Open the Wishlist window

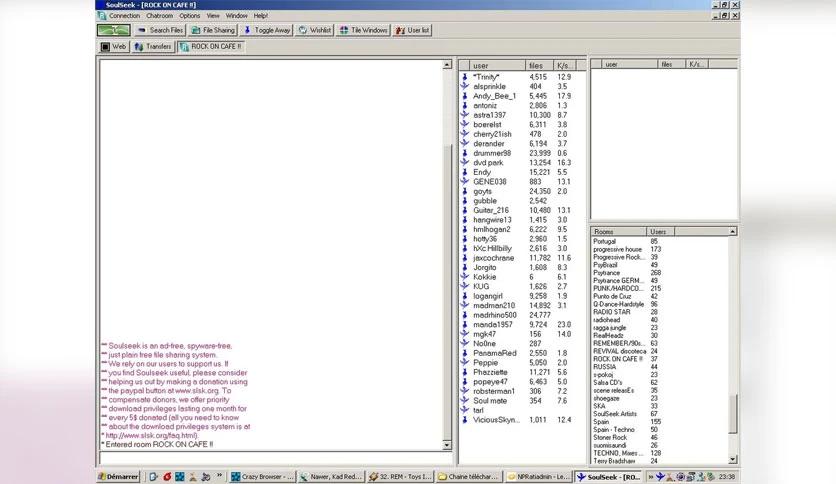[315, 30]
